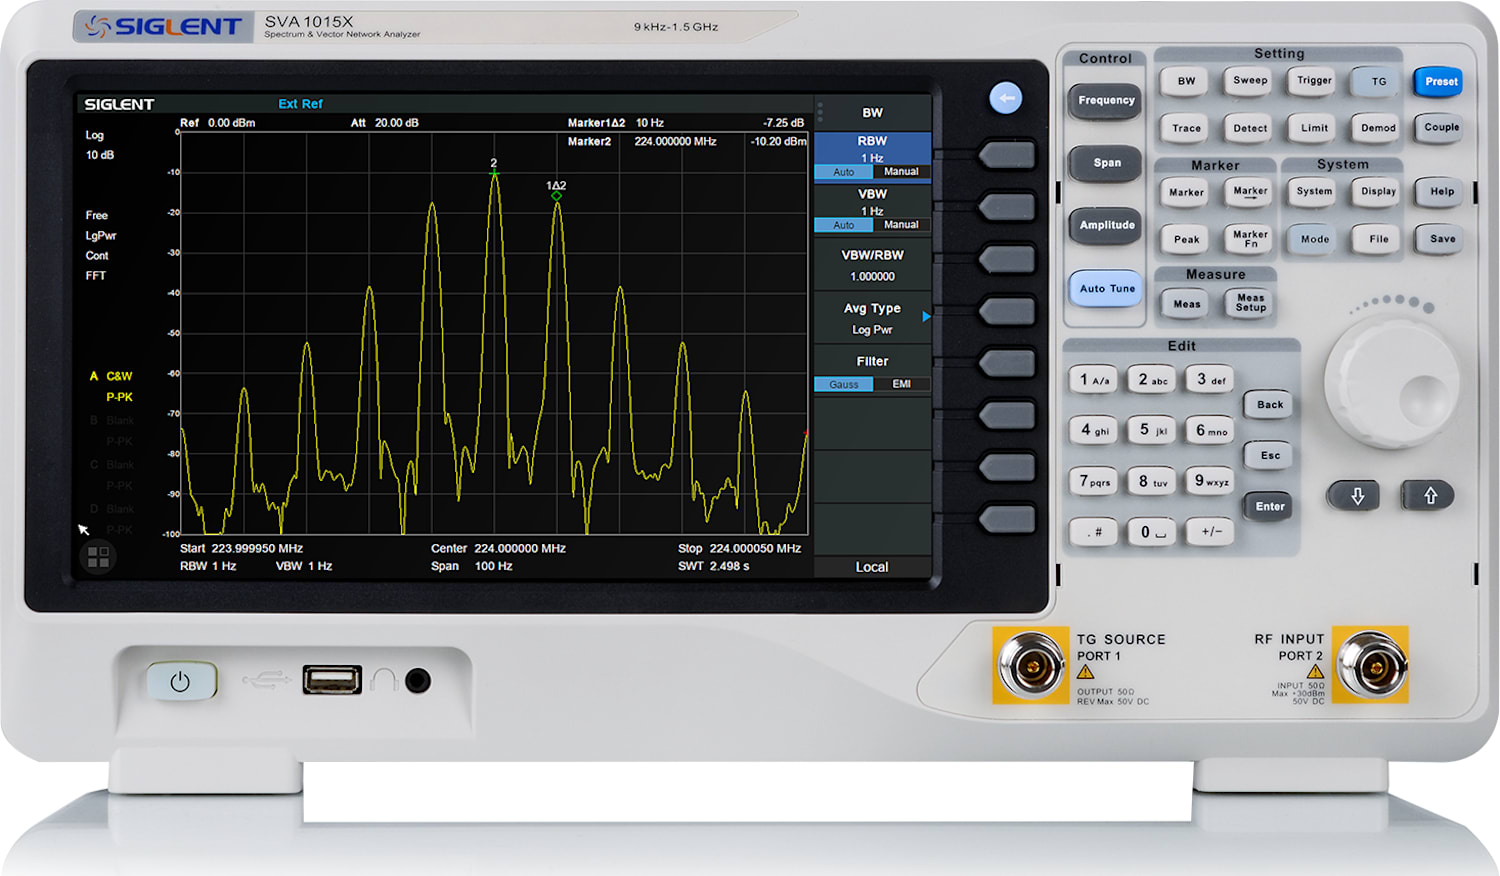Select the Span key

click(x=1104, y=163)
